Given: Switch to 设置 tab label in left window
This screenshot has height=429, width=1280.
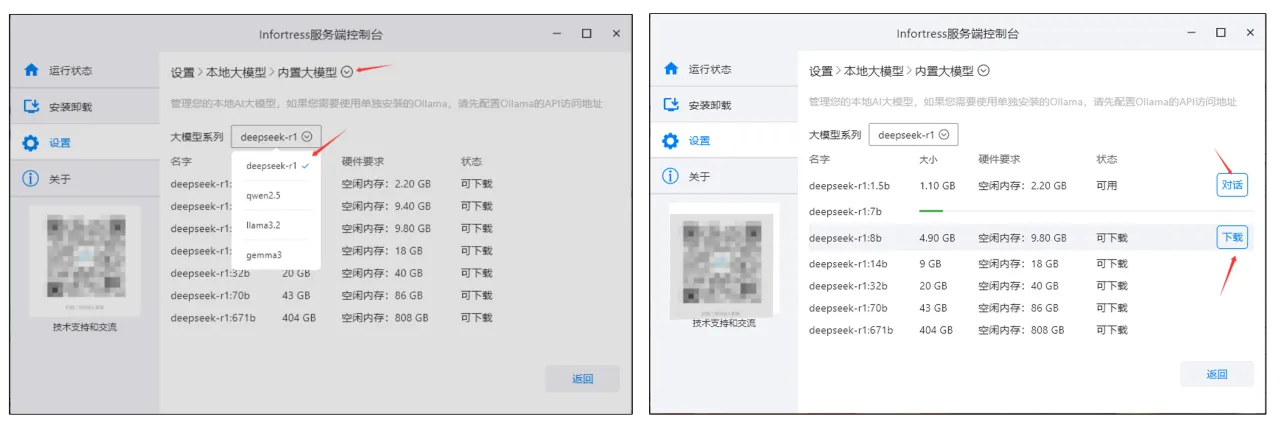Looking at the screenshot, I should 60,143.
